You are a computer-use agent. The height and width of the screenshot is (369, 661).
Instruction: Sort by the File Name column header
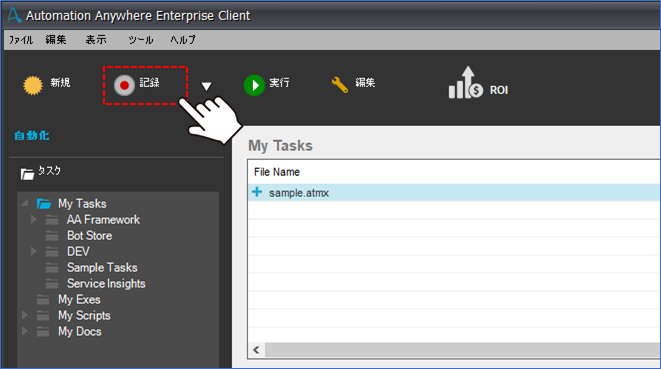[x=277, y=172]
